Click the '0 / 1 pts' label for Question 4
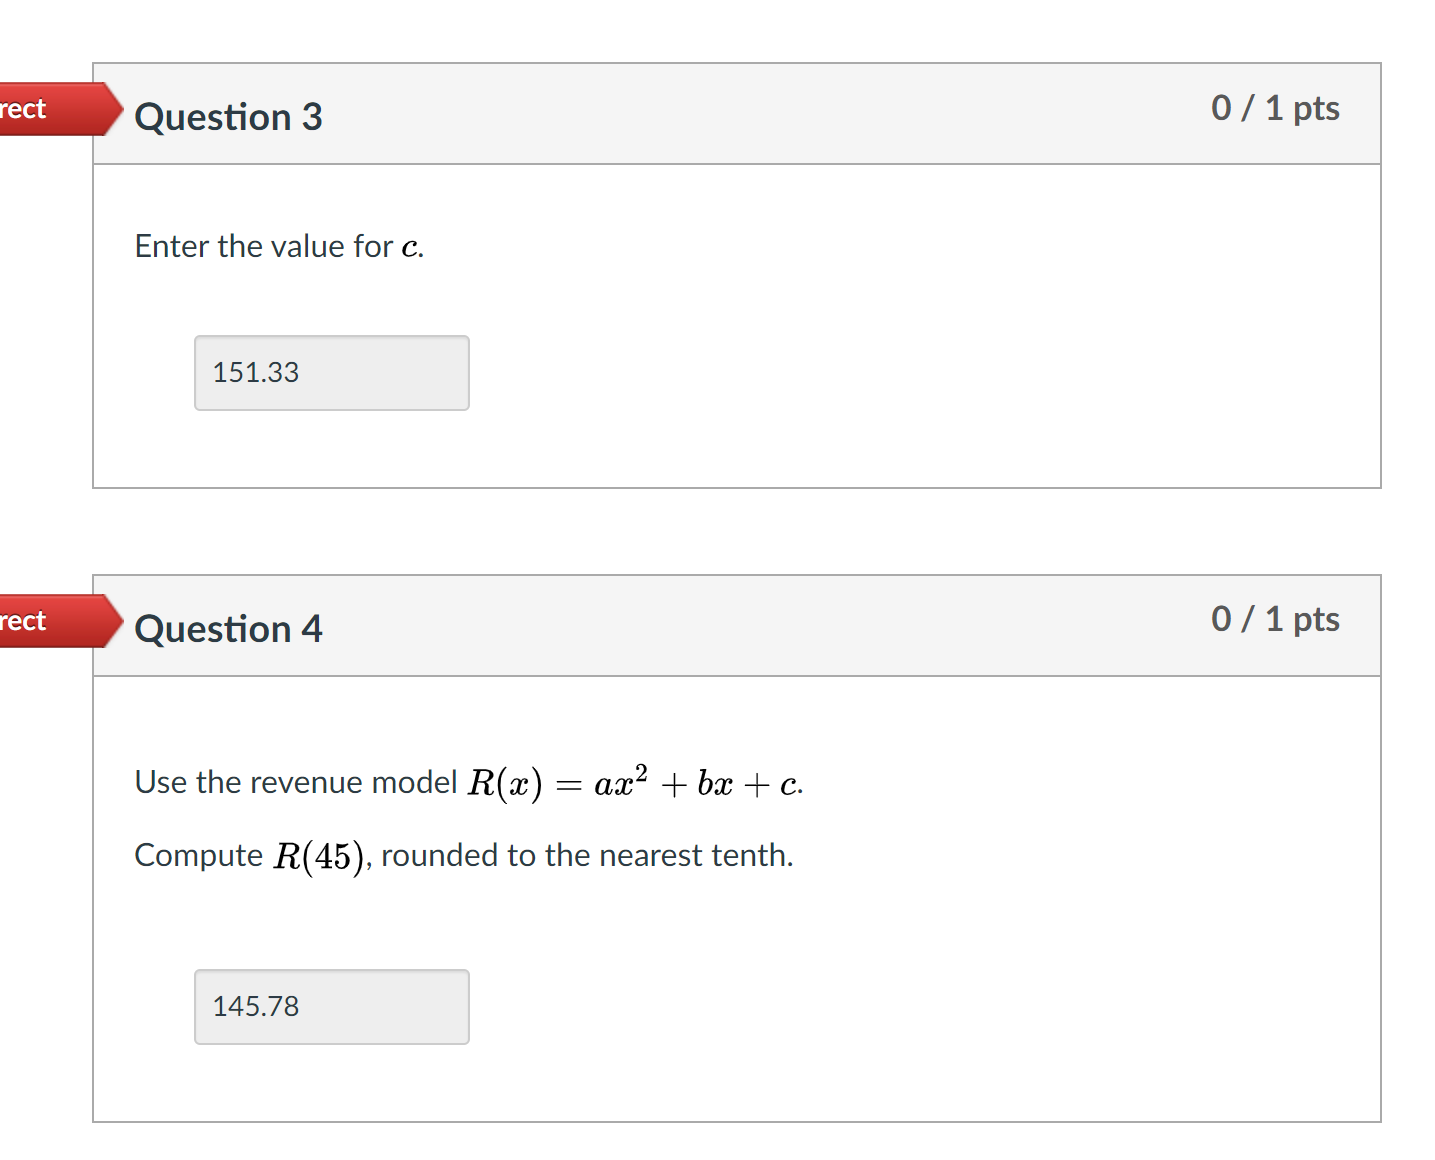The height and width of the screenshot is (1160, 1435). tap(1275, 619)
